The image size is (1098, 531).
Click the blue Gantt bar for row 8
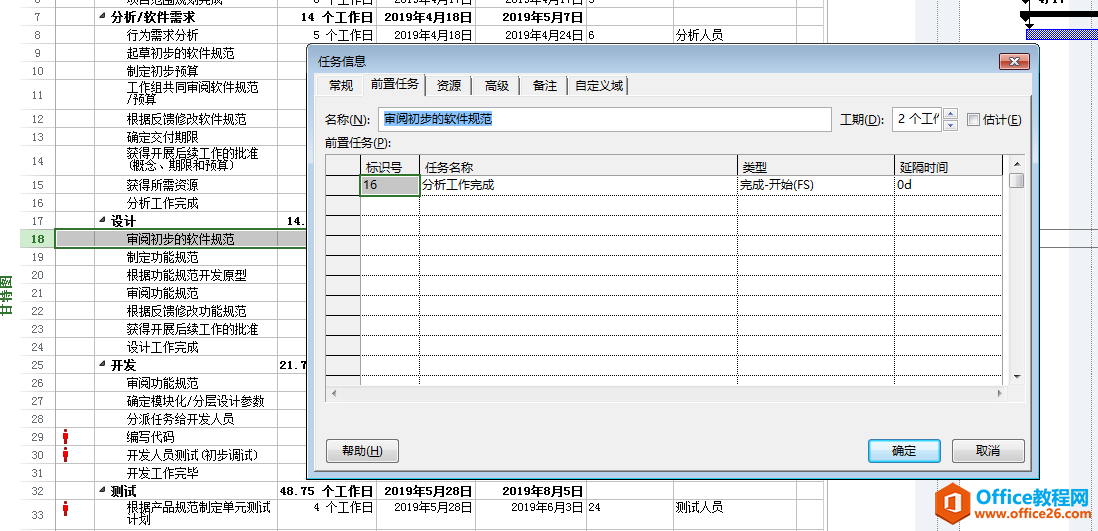pyautogui.click(x=1062, y=34)
